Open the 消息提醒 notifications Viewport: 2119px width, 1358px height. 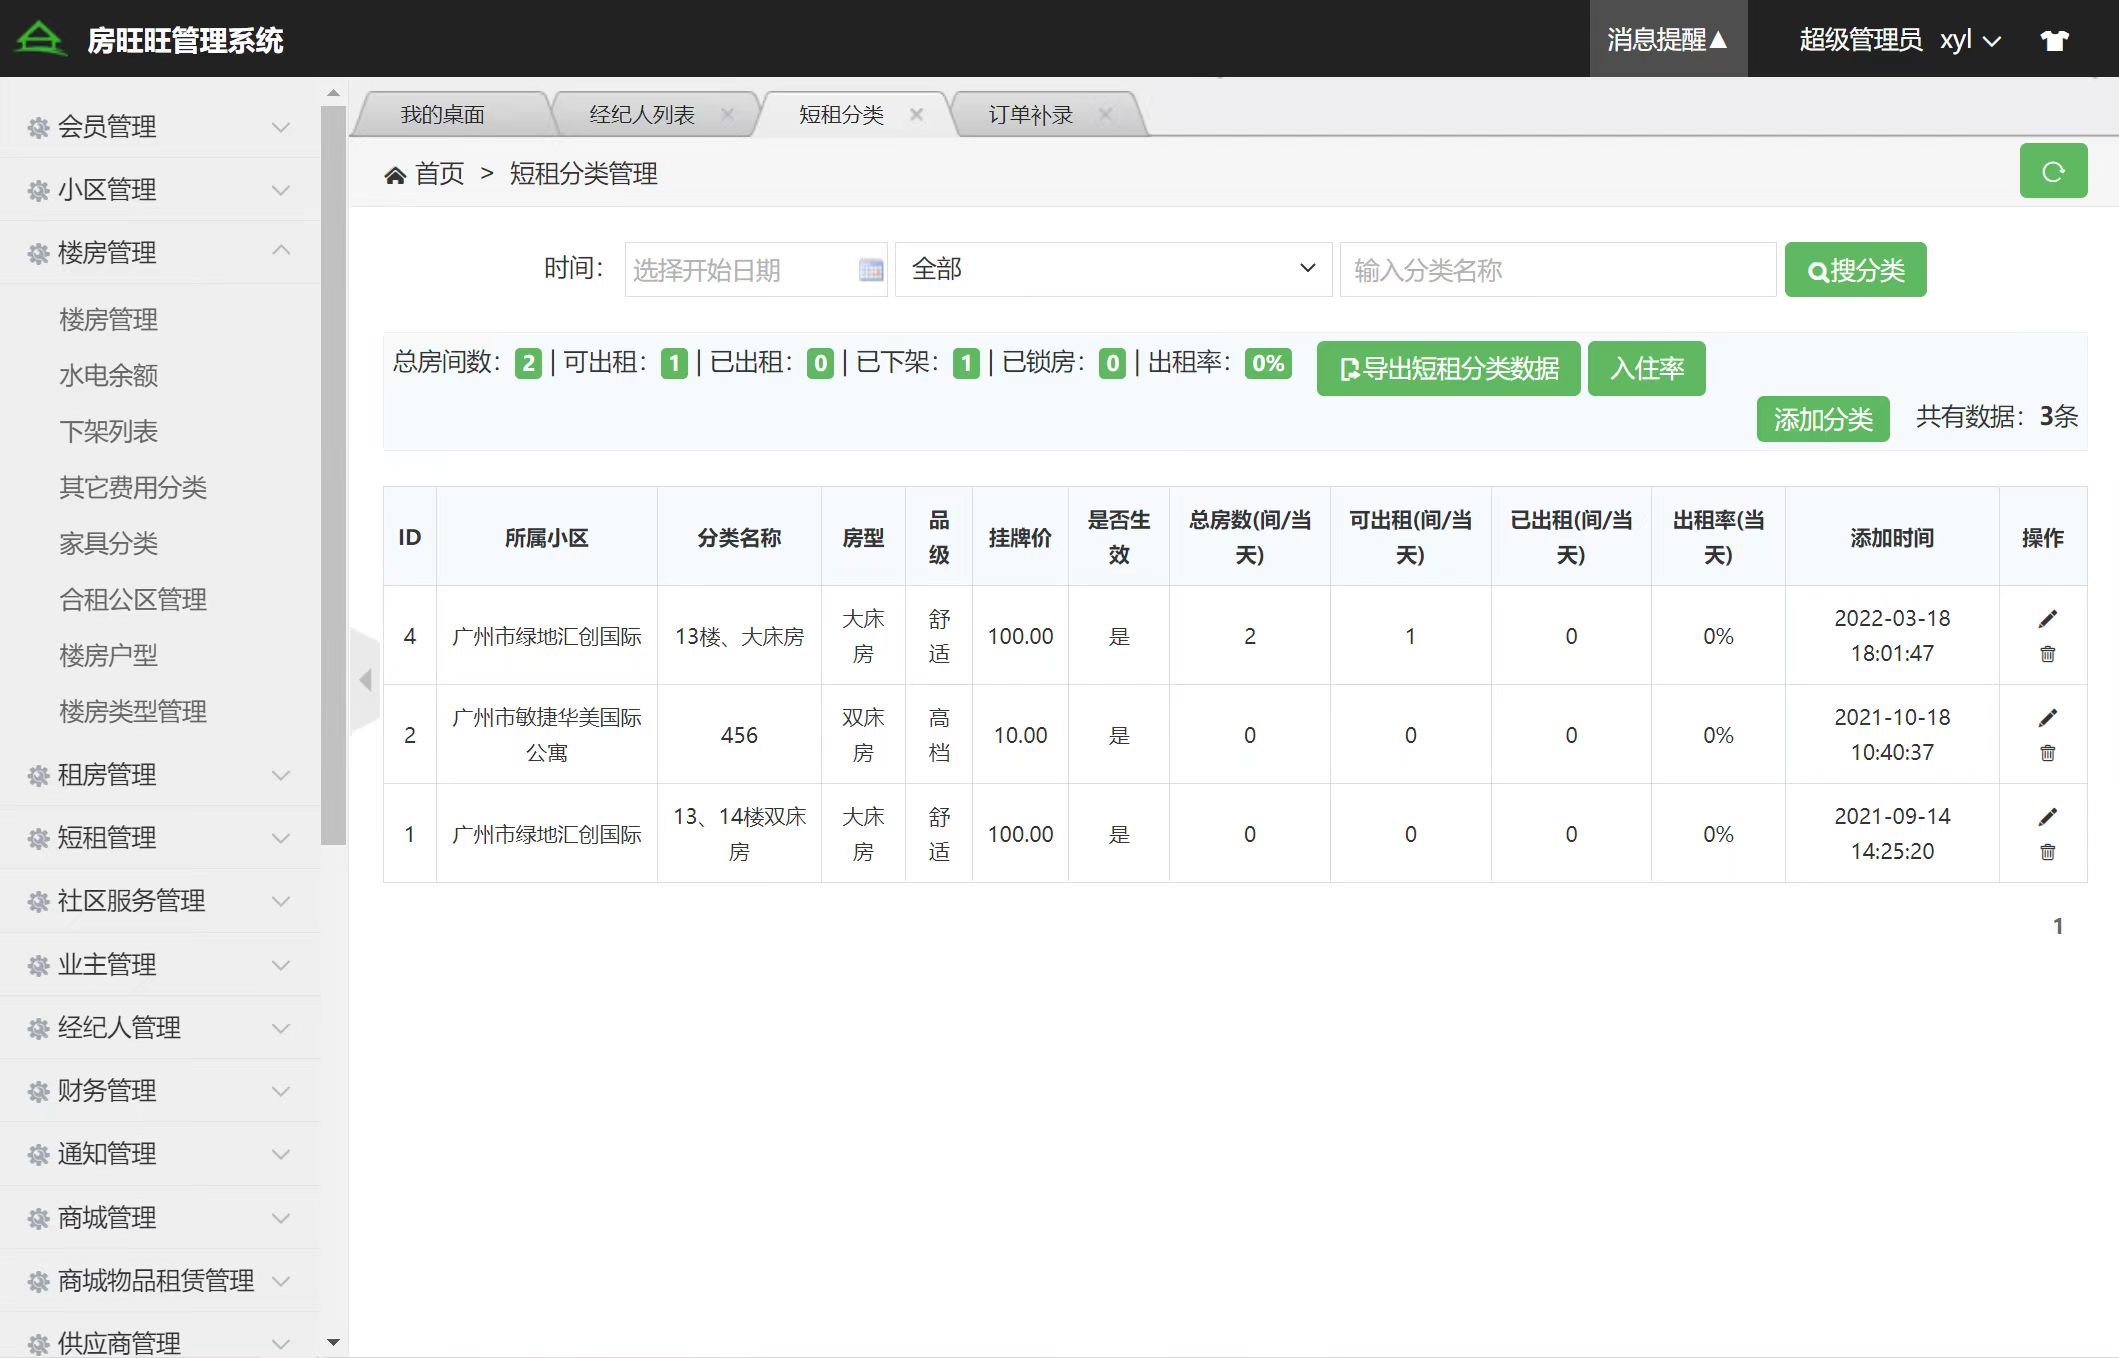[x=1668, y=39]
